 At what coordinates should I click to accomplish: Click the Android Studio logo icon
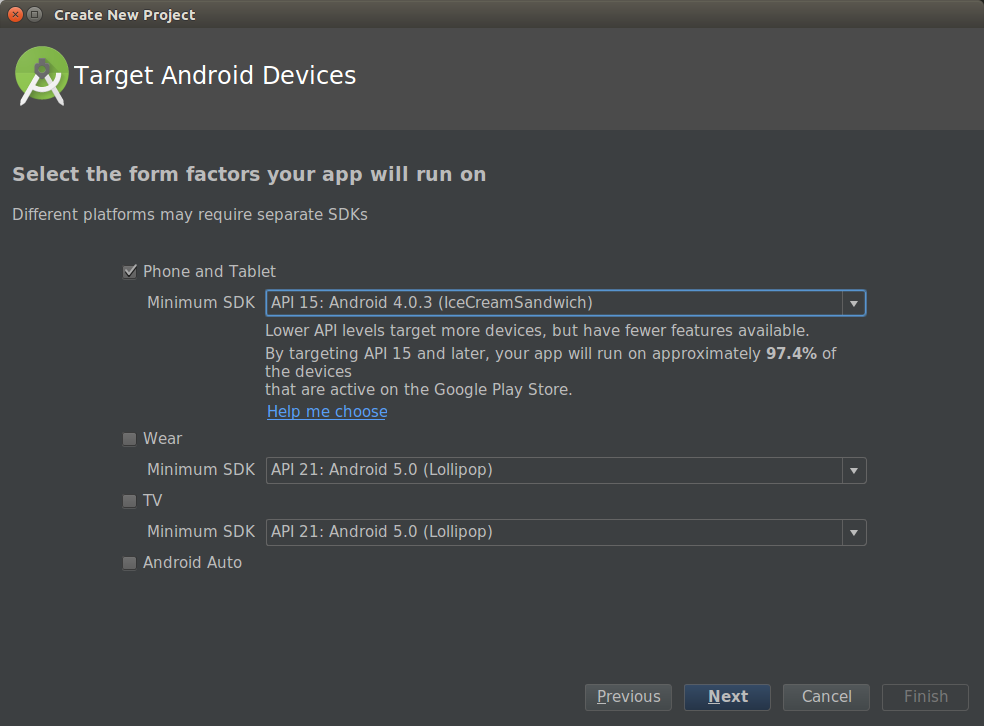pyautogui.click(x=41, y=76)
